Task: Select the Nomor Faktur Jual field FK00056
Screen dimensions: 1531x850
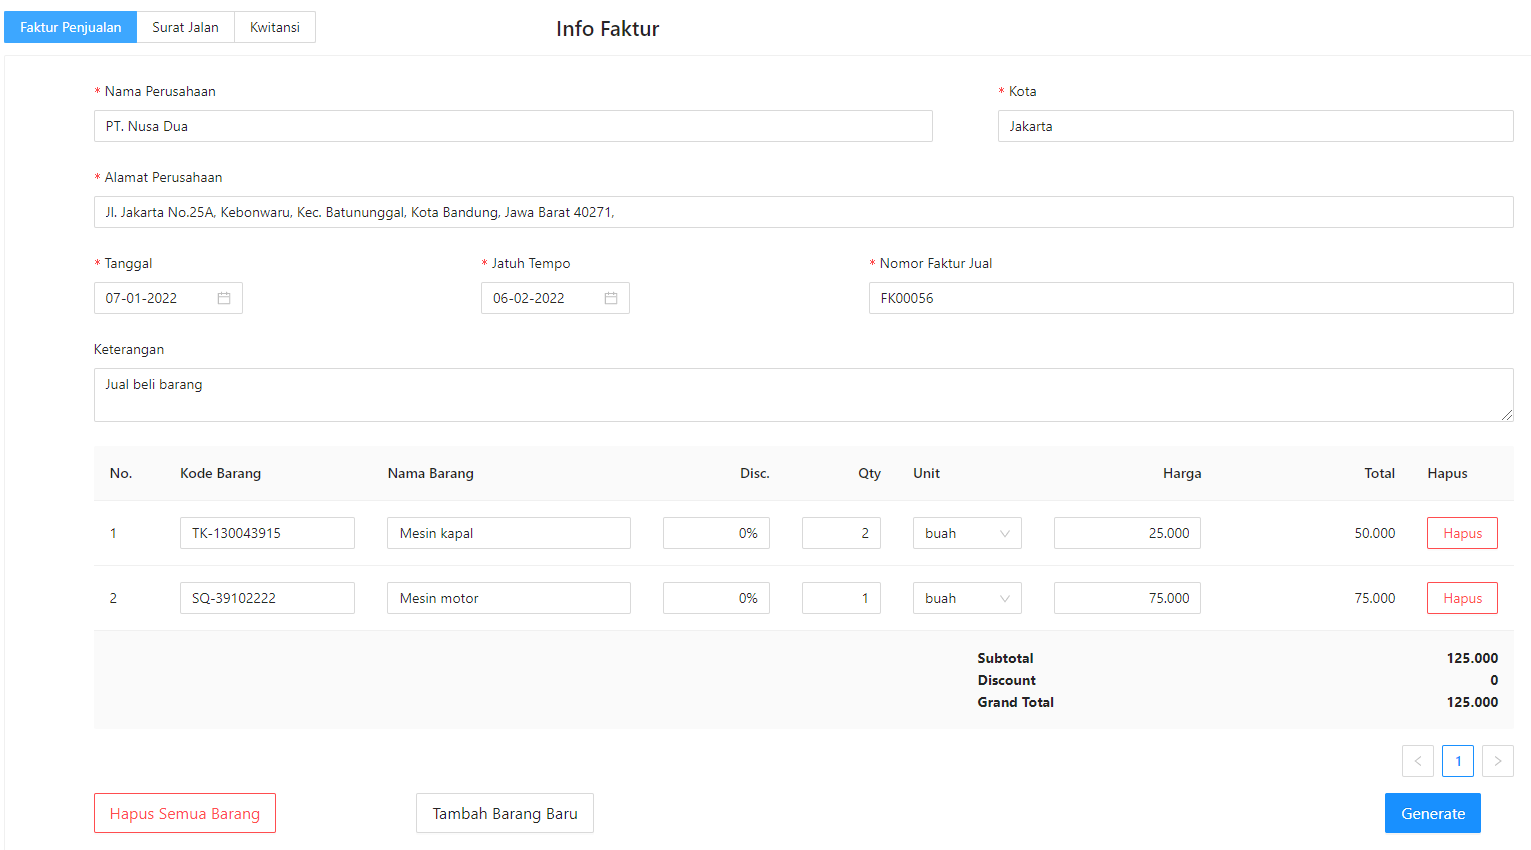Action: coord(1190,297)
